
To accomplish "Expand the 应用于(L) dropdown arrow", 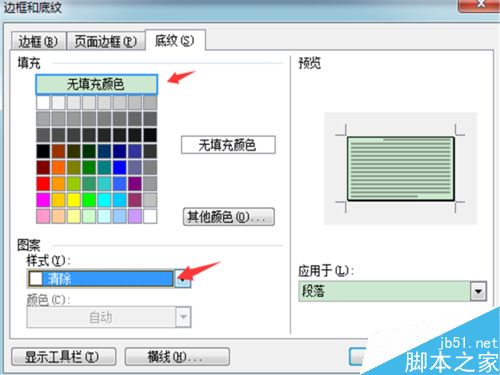I will (x=478, y=291).
